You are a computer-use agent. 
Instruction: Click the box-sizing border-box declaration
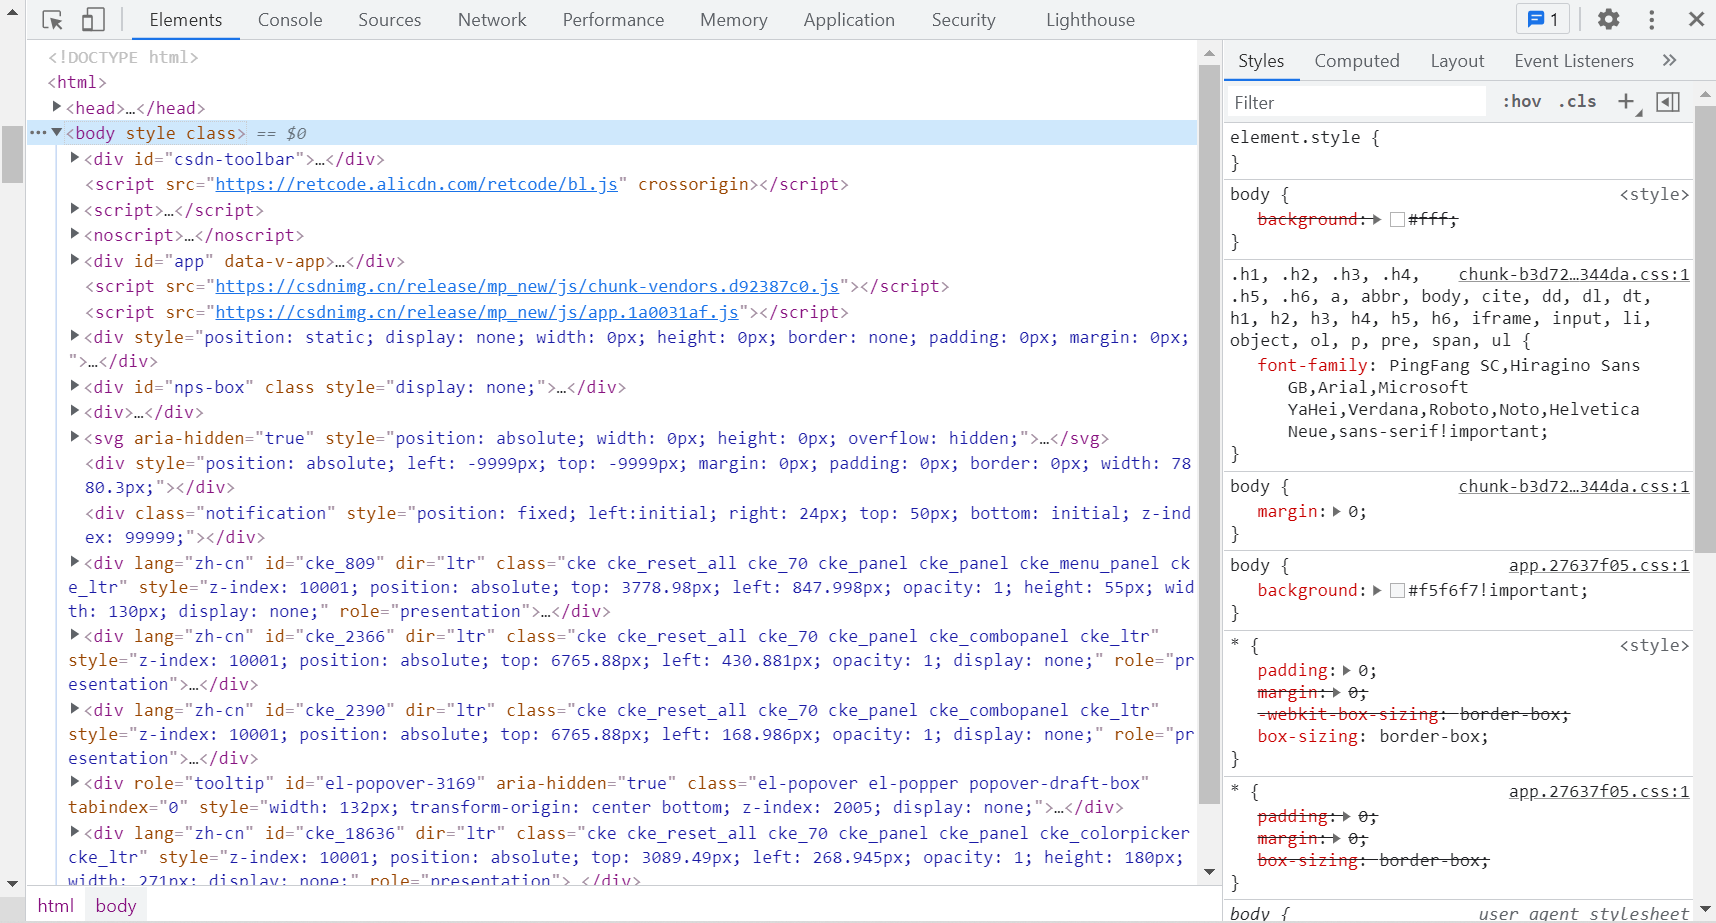(1372, 736)
